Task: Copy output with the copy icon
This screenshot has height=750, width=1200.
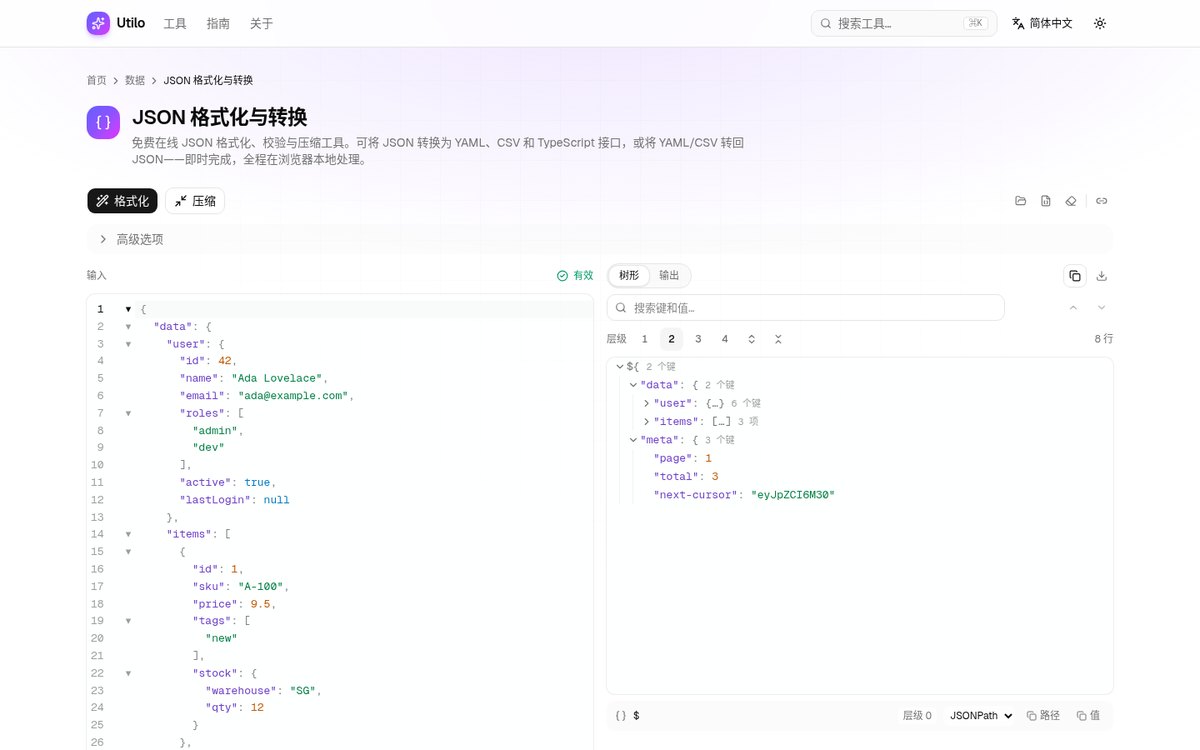Action: (x=1075, y=276)
